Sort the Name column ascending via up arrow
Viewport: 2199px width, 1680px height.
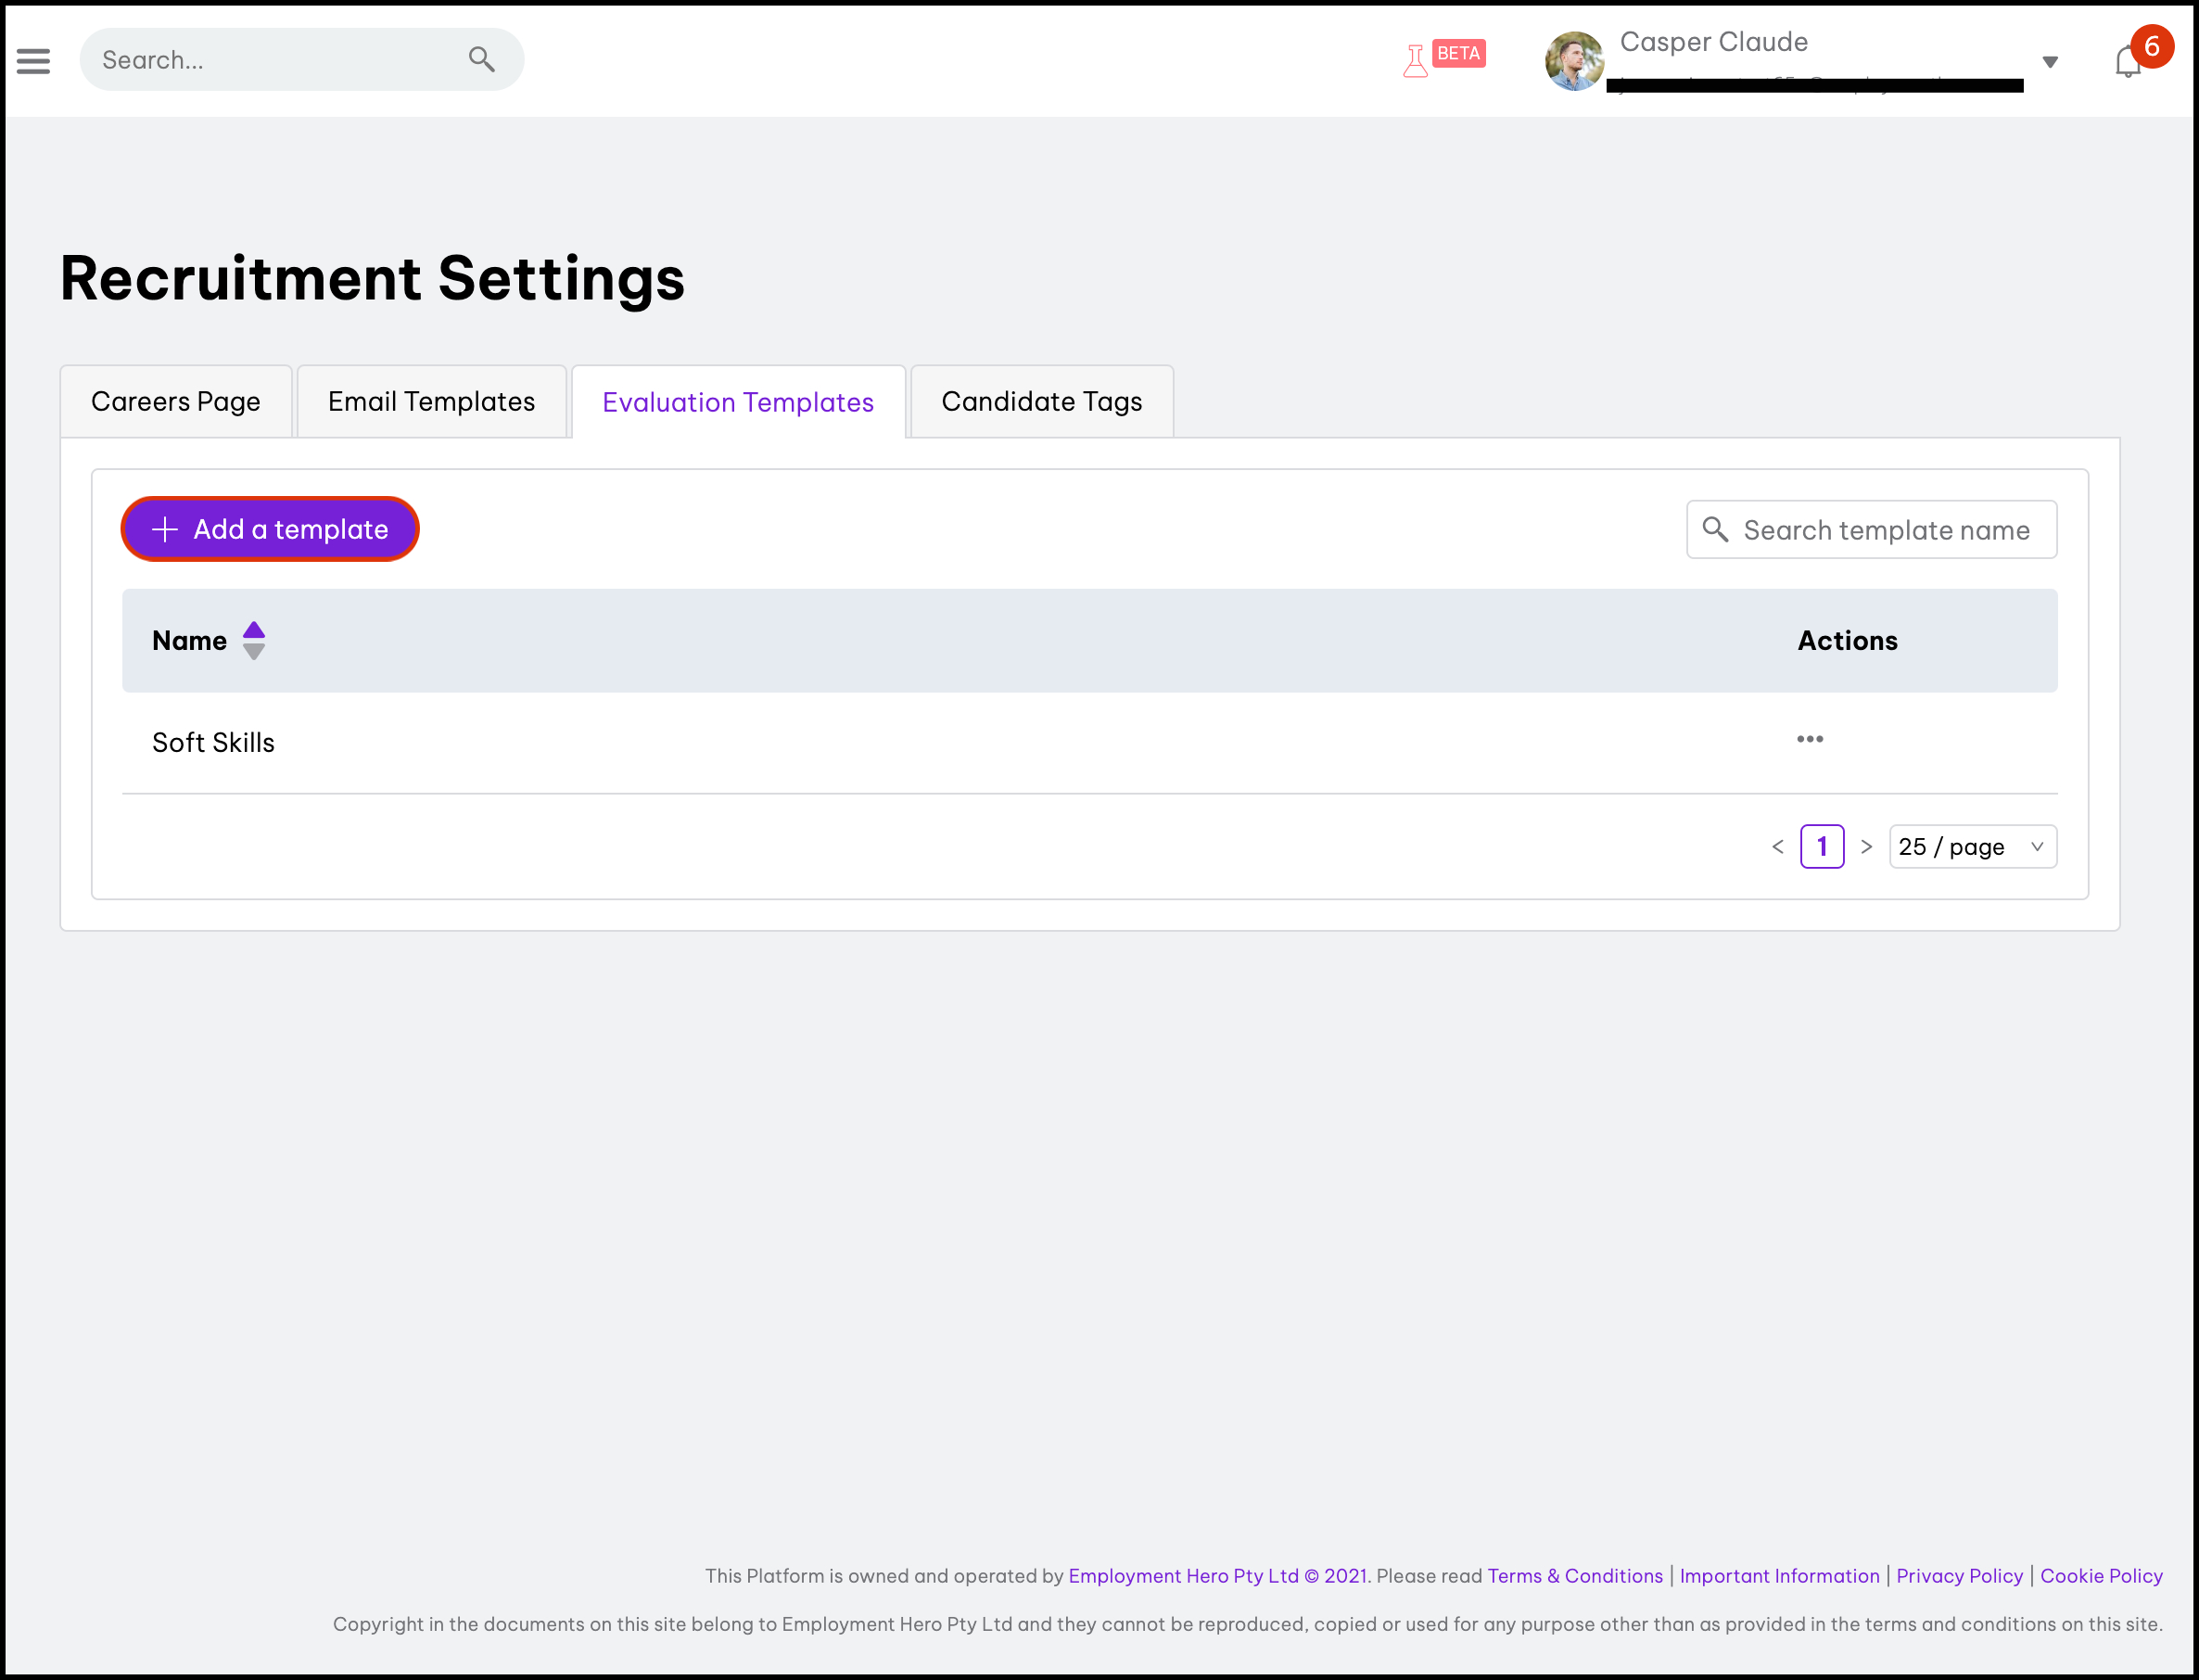[x=254, y=629]
